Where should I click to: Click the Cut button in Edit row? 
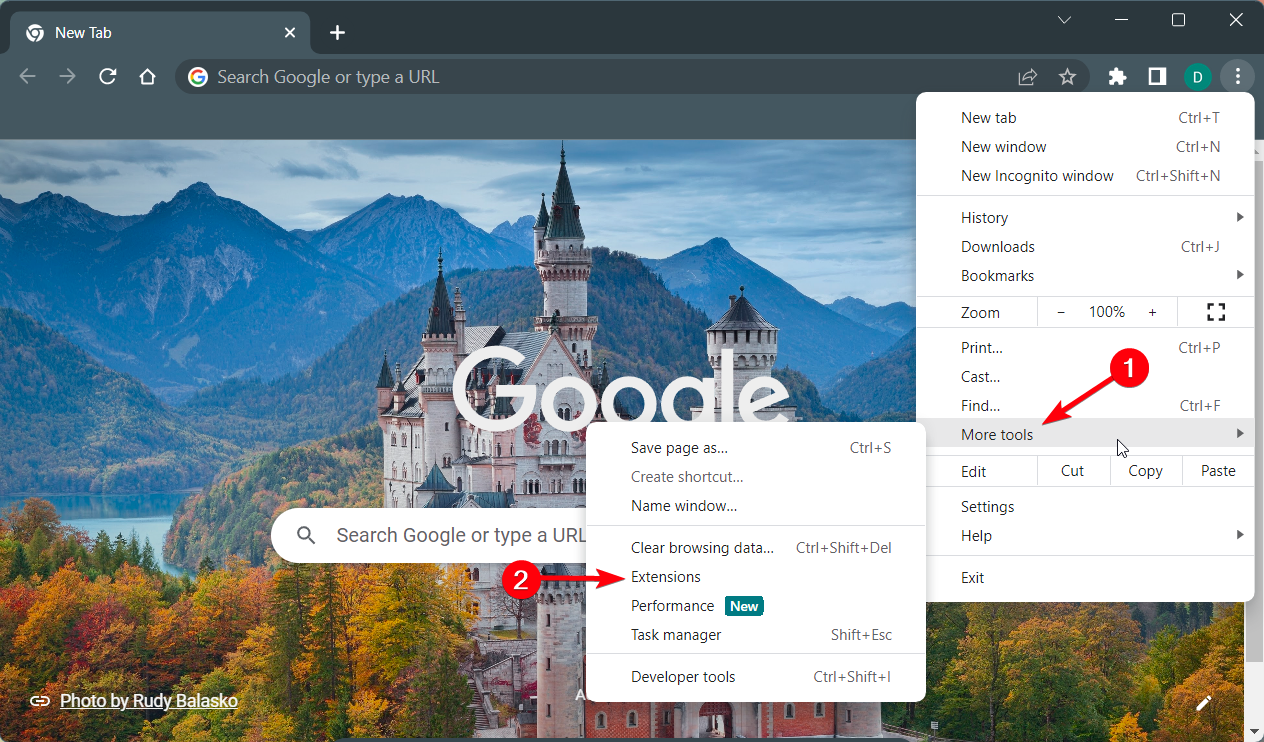tap(1073, 471)
